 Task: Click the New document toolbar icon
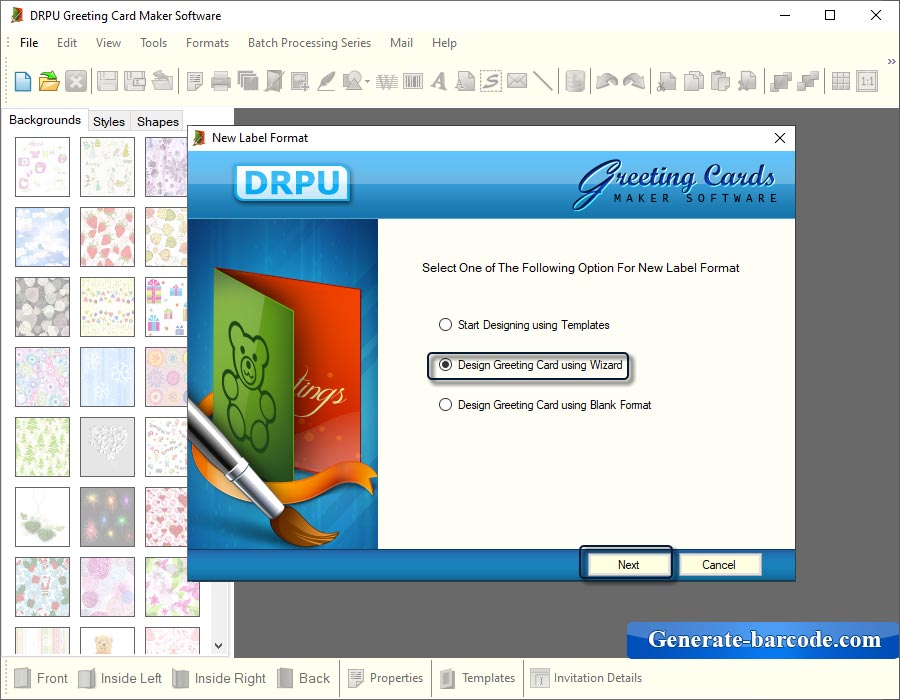tap(22, 81)
